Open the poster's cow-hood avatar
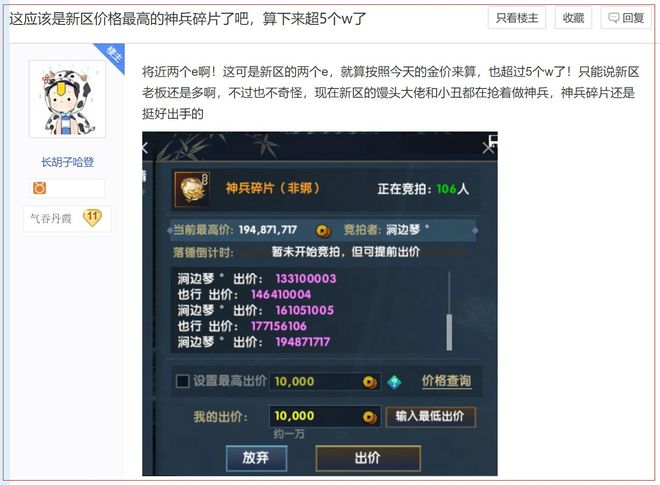This screenshot has width=660, height=485. [x=67, y=99]
